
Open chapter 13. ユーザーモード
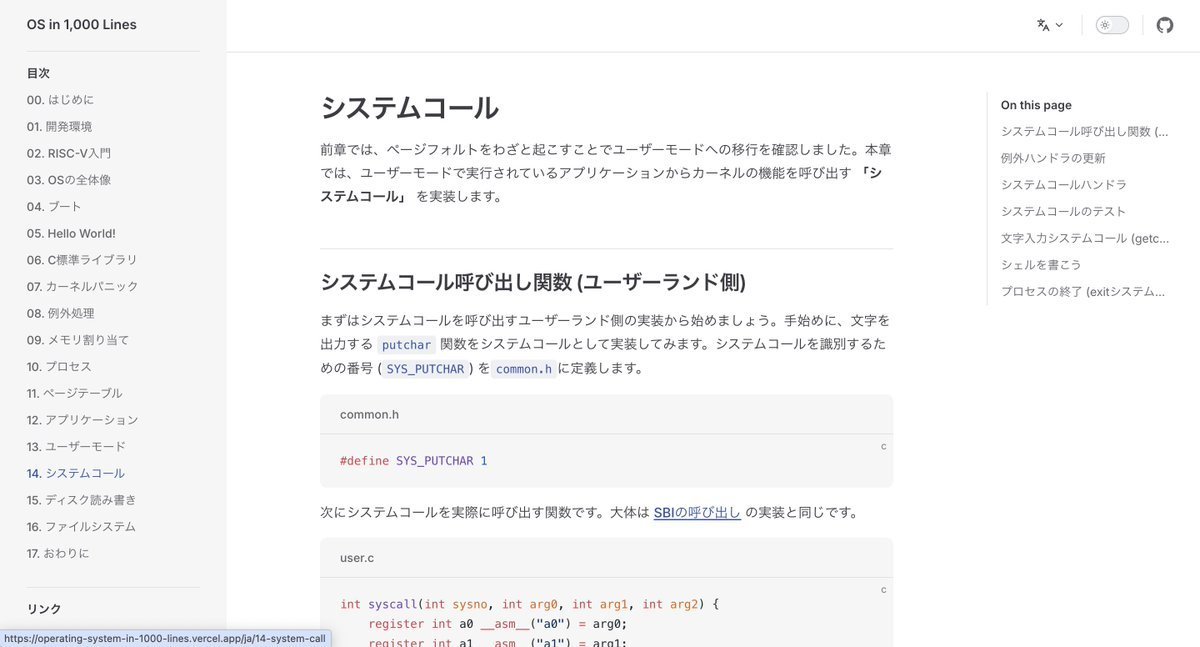(x=77, y=446)
